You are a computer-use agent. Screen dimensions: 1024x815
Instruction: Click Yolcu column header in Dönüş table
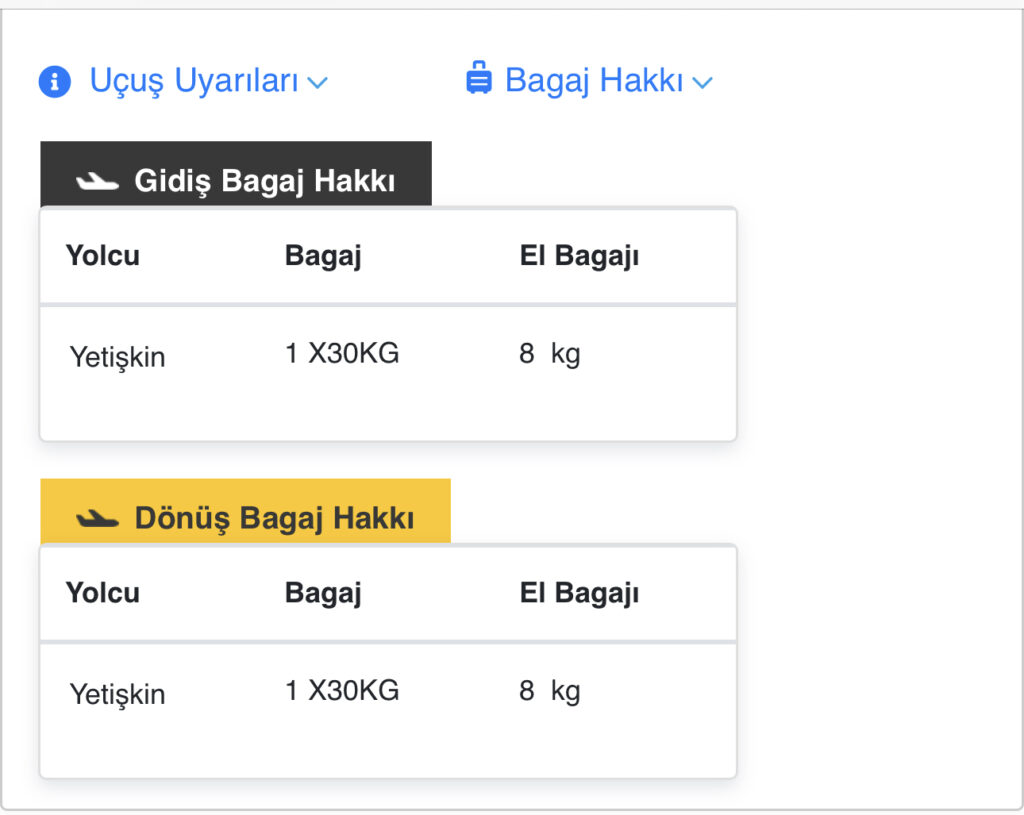(x=103, y=593)
